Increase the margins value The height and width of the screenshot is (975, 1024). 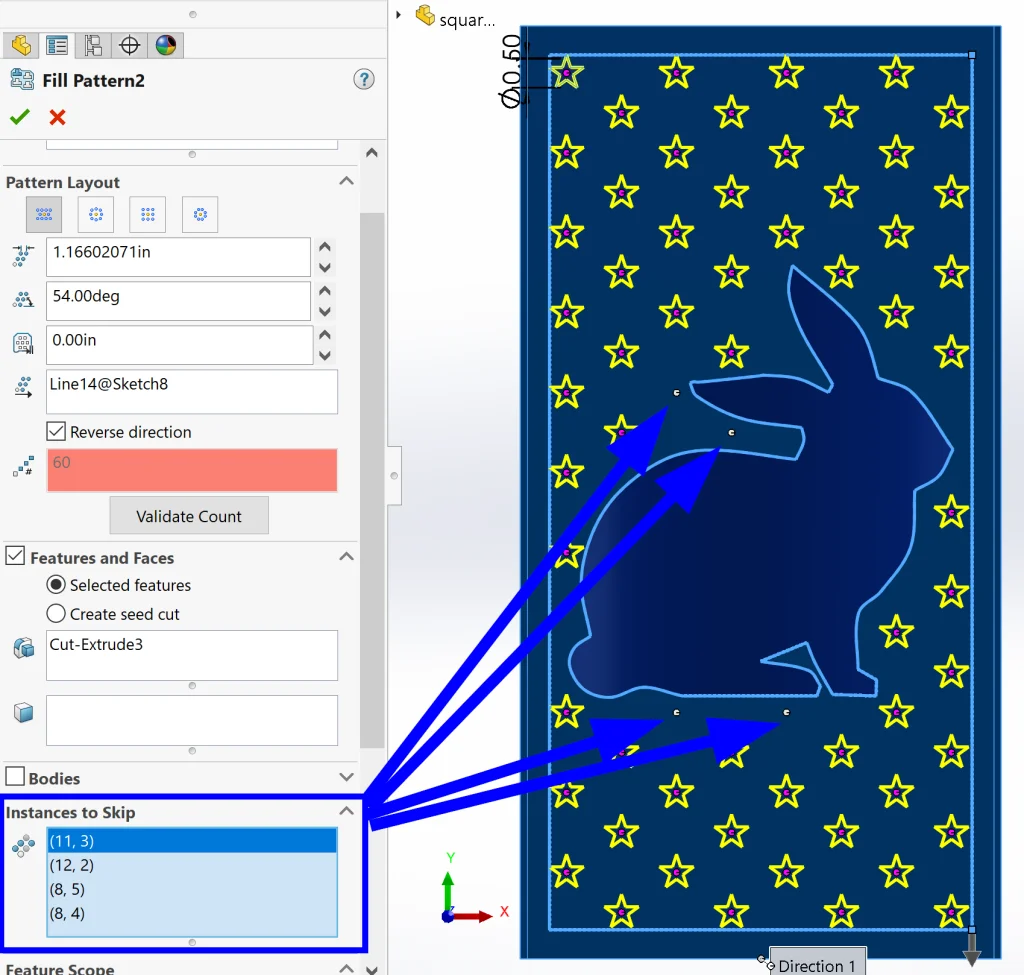pos(325,334)
